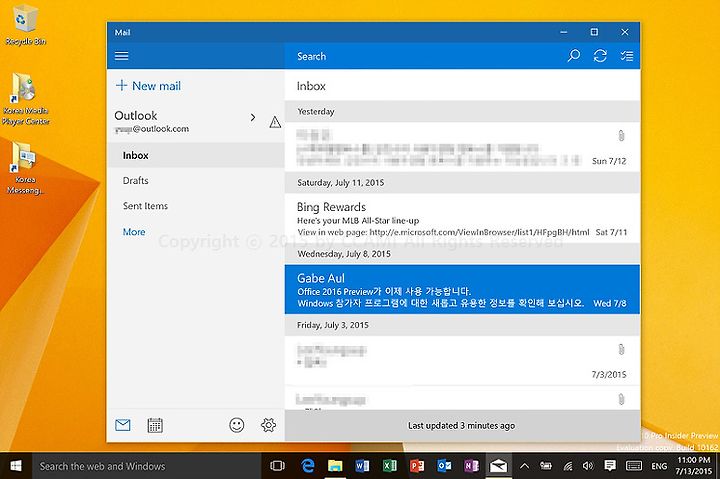Screen dimensions: 720x479
Task: Click Search the web and Windows box
Action: (146, 466)
